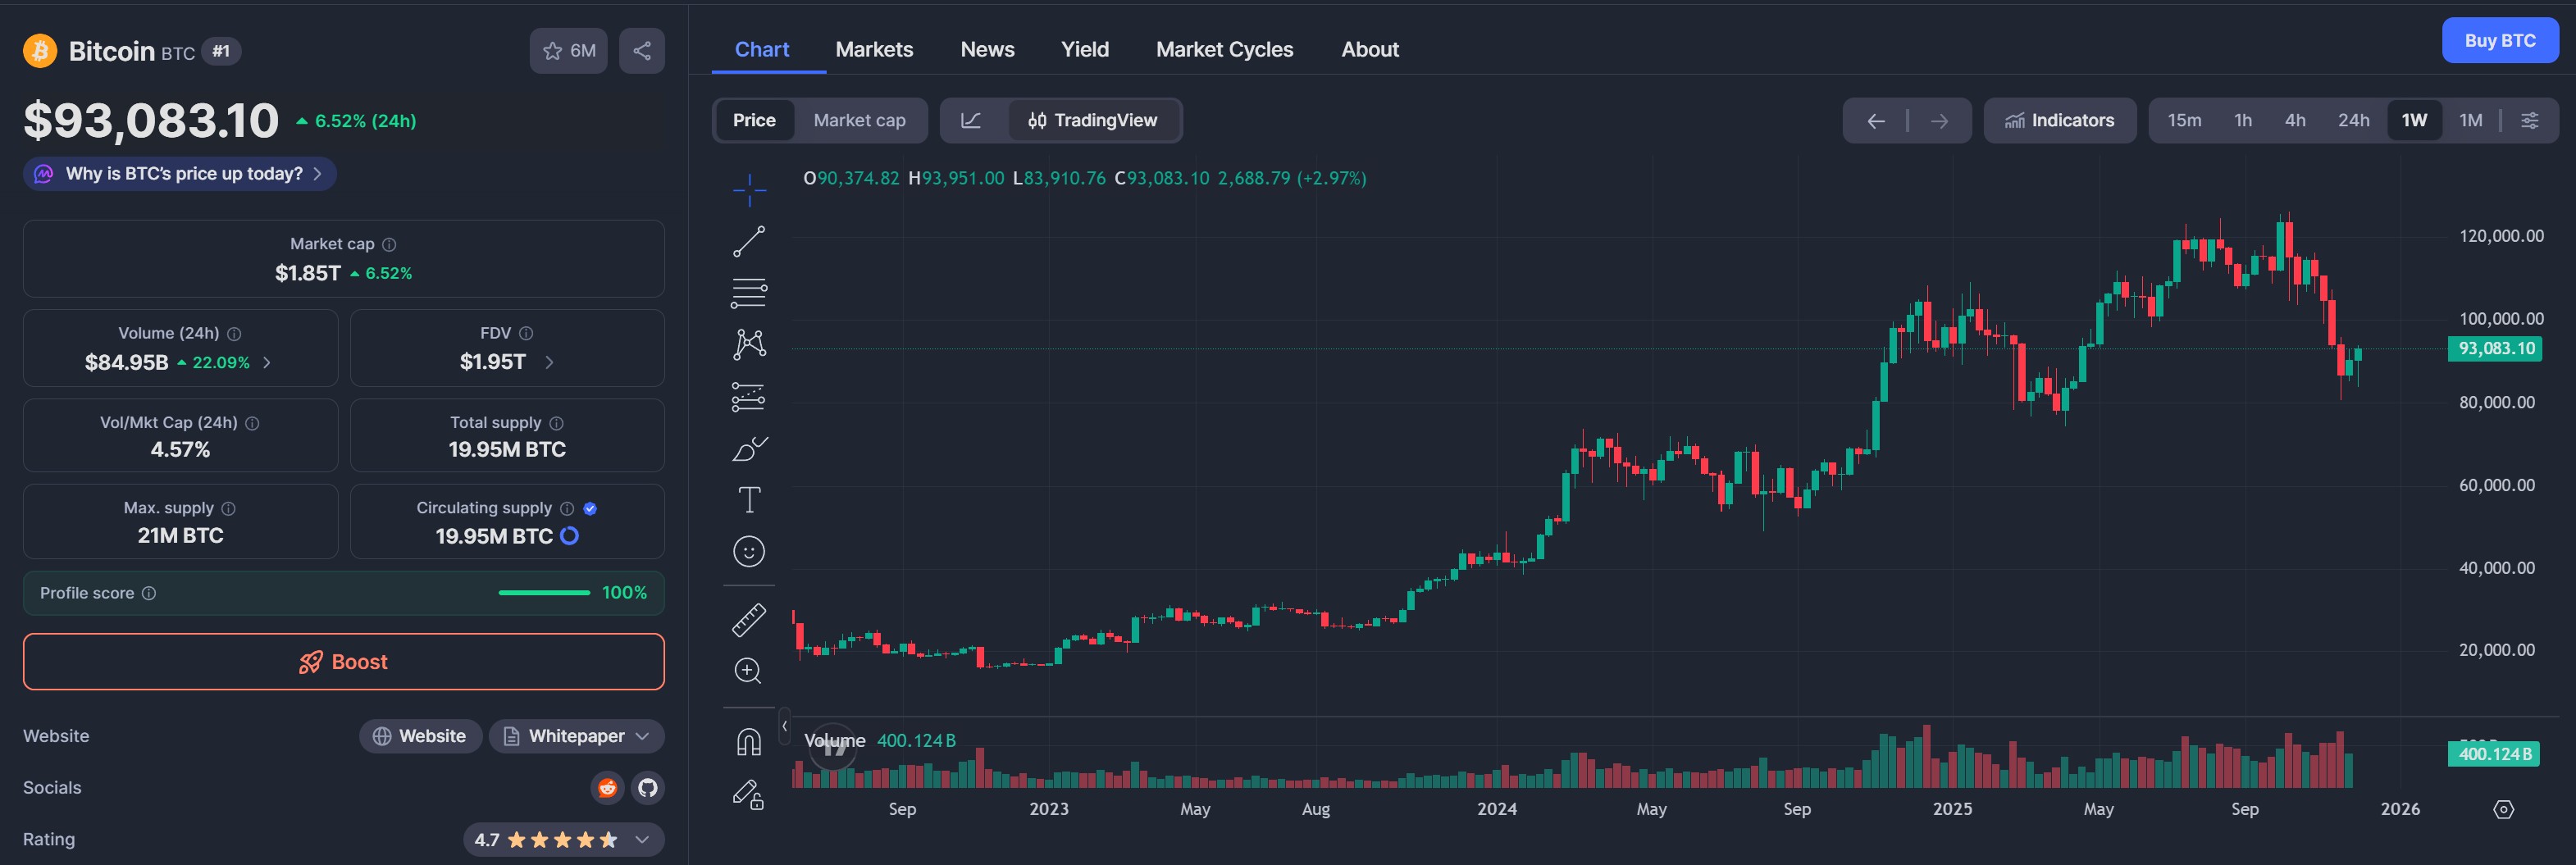Image resolution: width=2576 pixels, height=865 pixels.
Task: Expand the 4.7 rating details
Action: pos(642,840)
